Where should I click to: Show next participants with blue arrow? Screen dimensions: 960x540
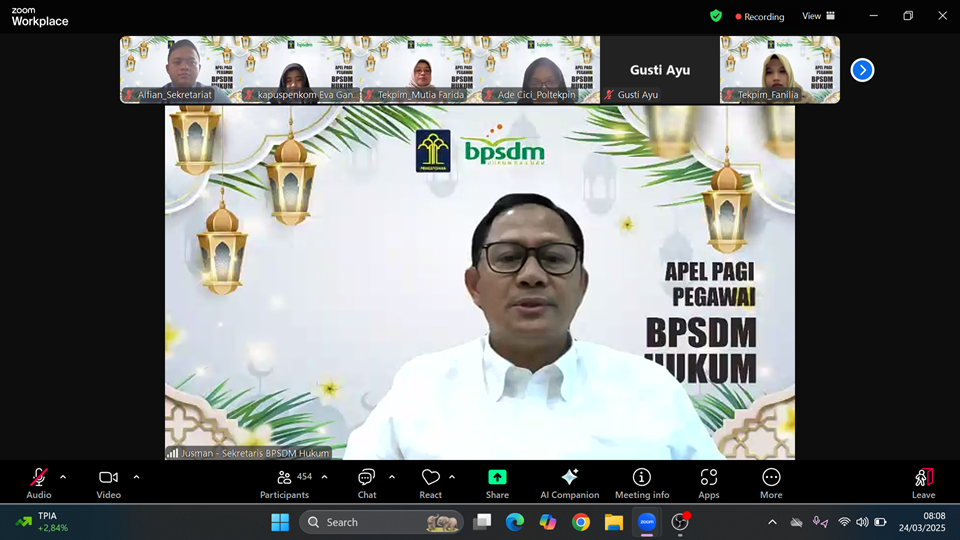pyautogui.click(x=862, y=70)
